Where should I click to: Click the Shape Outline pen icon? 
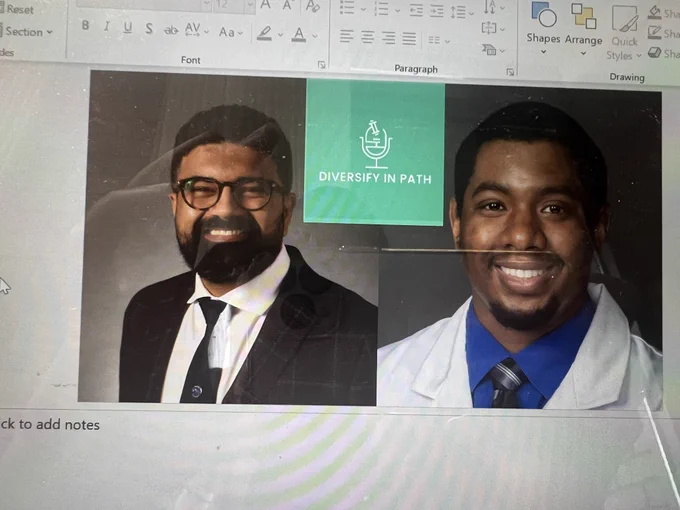654,33
